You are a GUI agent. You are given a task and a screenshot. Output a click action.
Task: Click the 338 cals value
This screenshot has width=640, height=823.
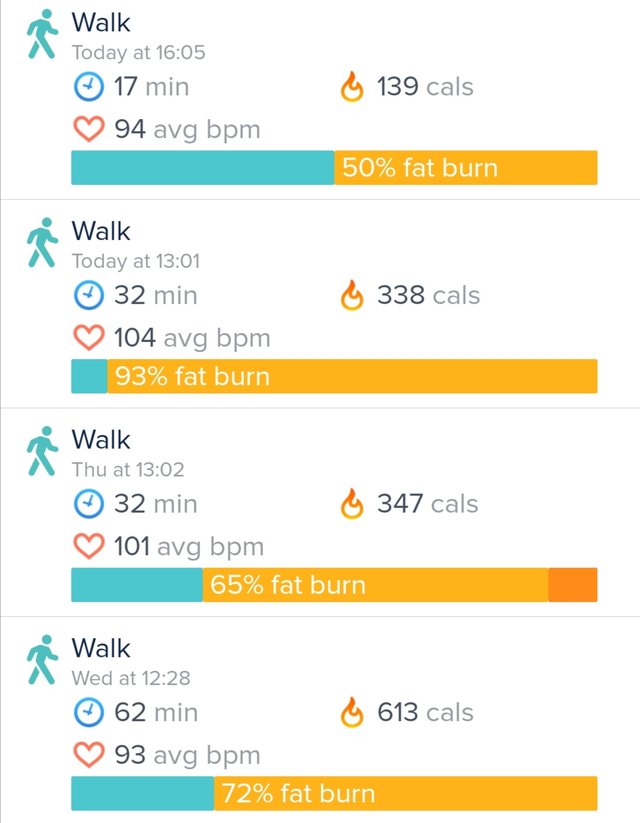pos(428,295)
